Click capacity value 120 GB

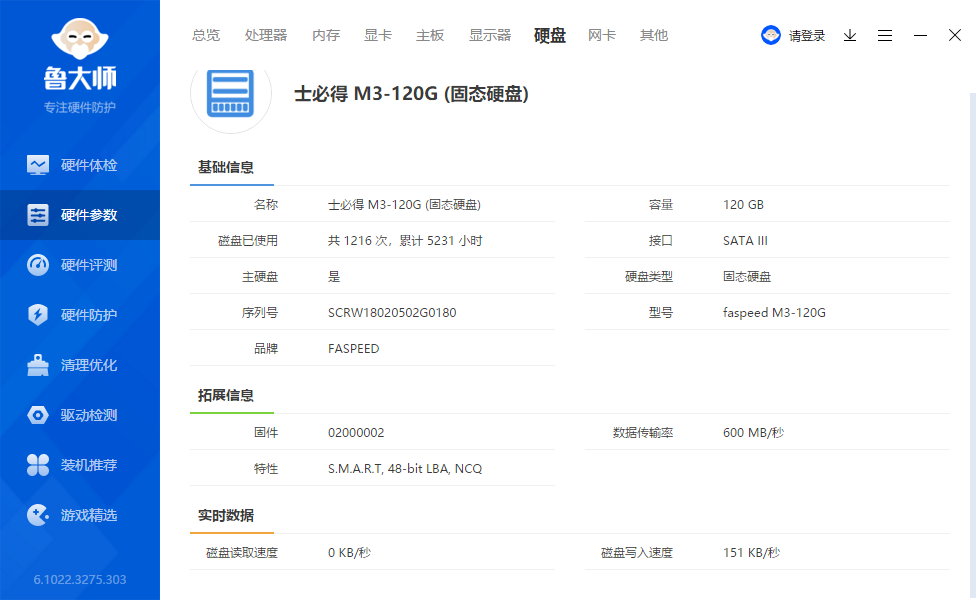point(743,205)
